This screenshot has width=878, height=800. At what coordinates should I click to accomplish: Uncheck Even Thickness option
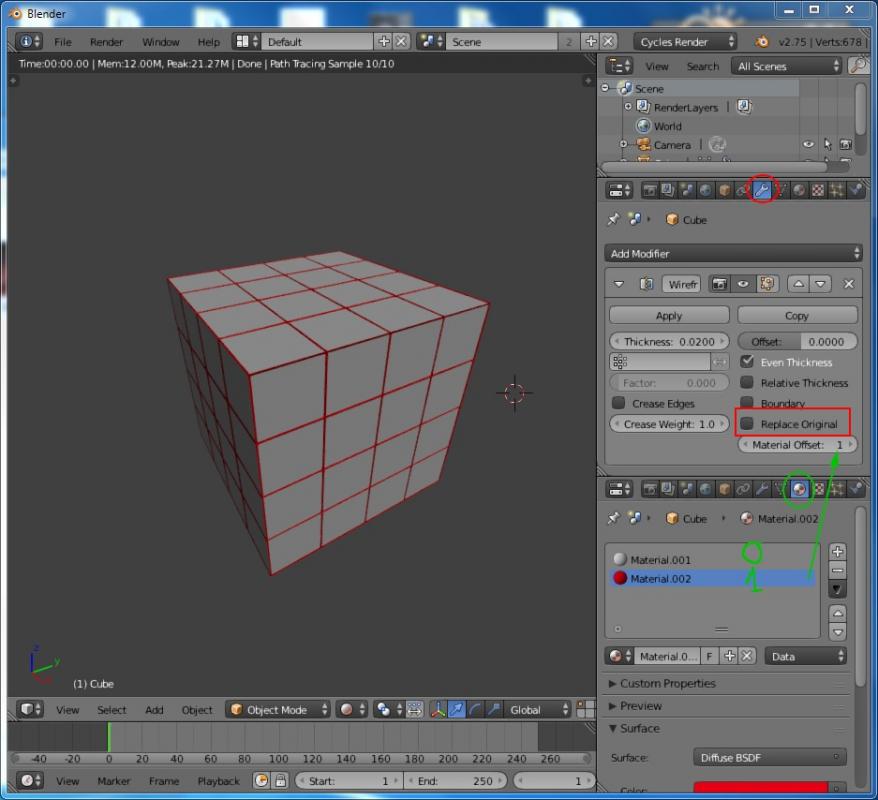[x=747, y=362]
